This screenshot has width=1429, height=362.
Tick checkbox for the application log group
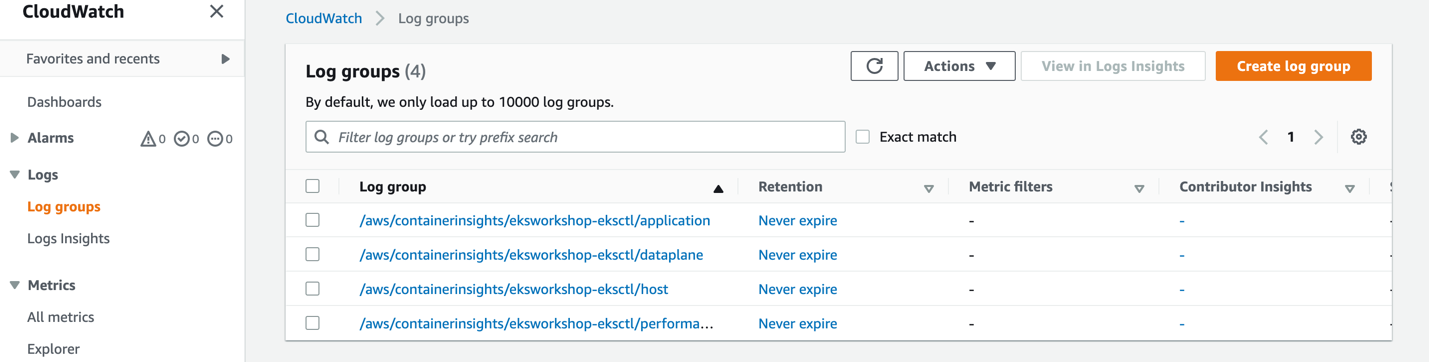tap(313, 220)
